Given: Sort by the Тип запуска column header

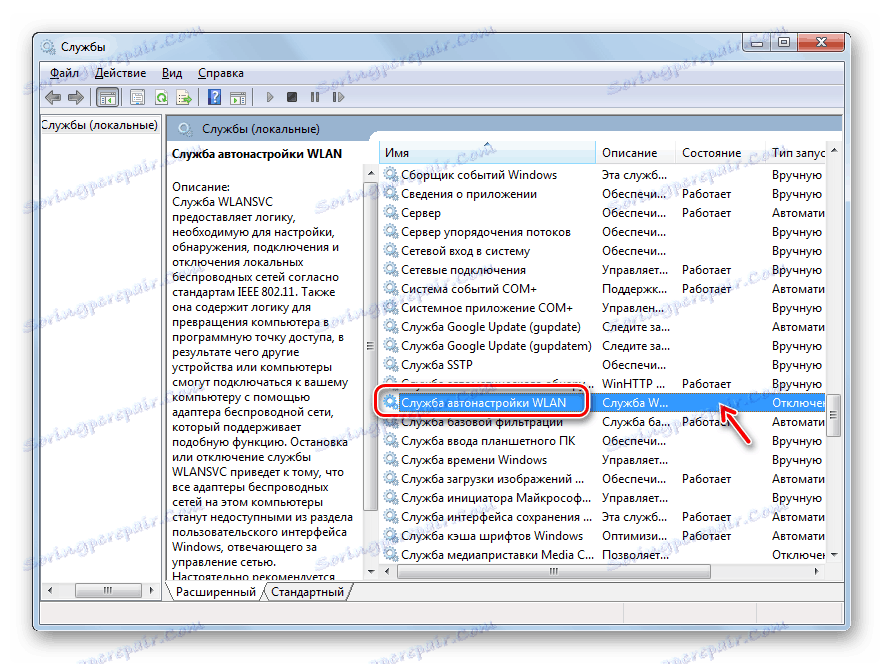Looking at the screenshot, I should 796,153.
